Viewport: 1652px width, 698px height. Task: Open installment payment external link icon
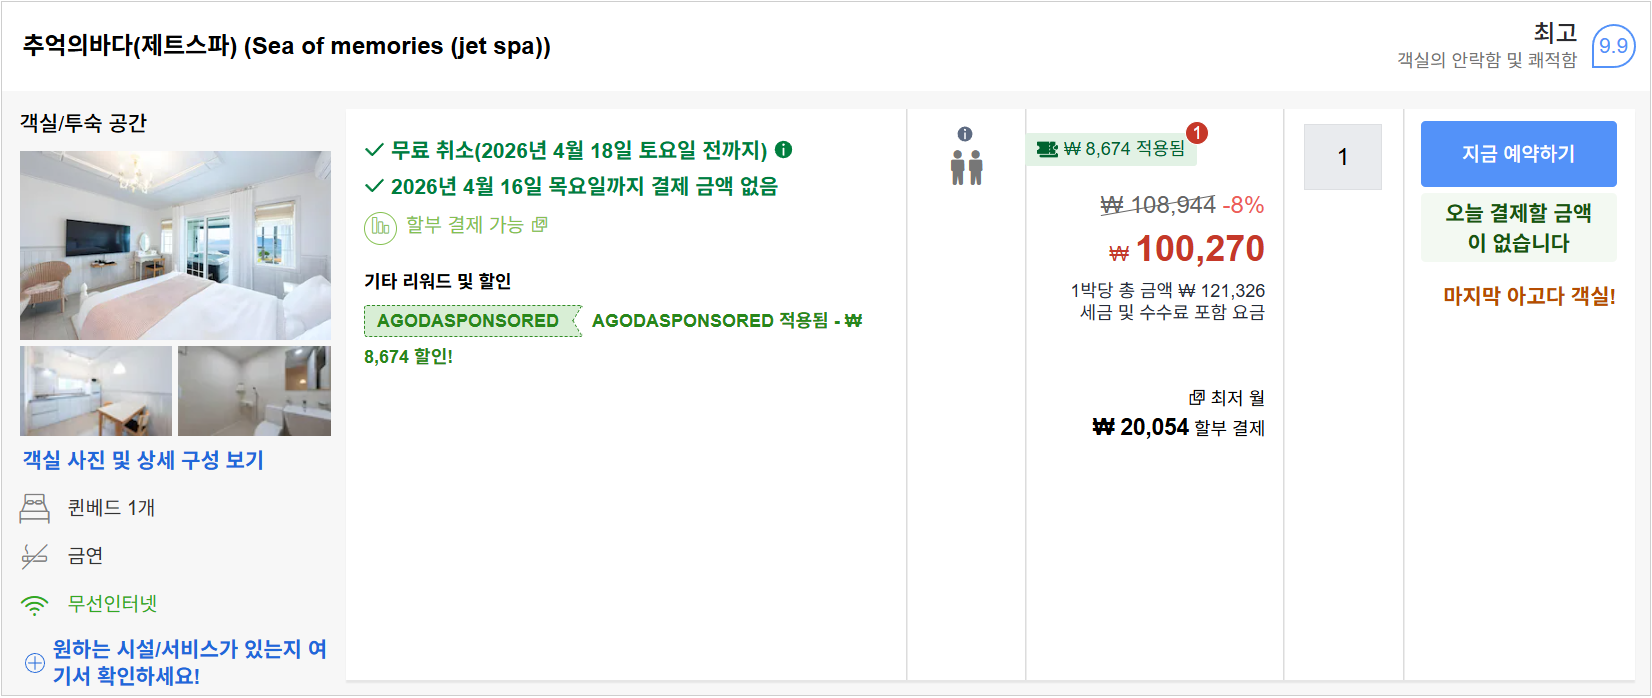pos(540,225)
